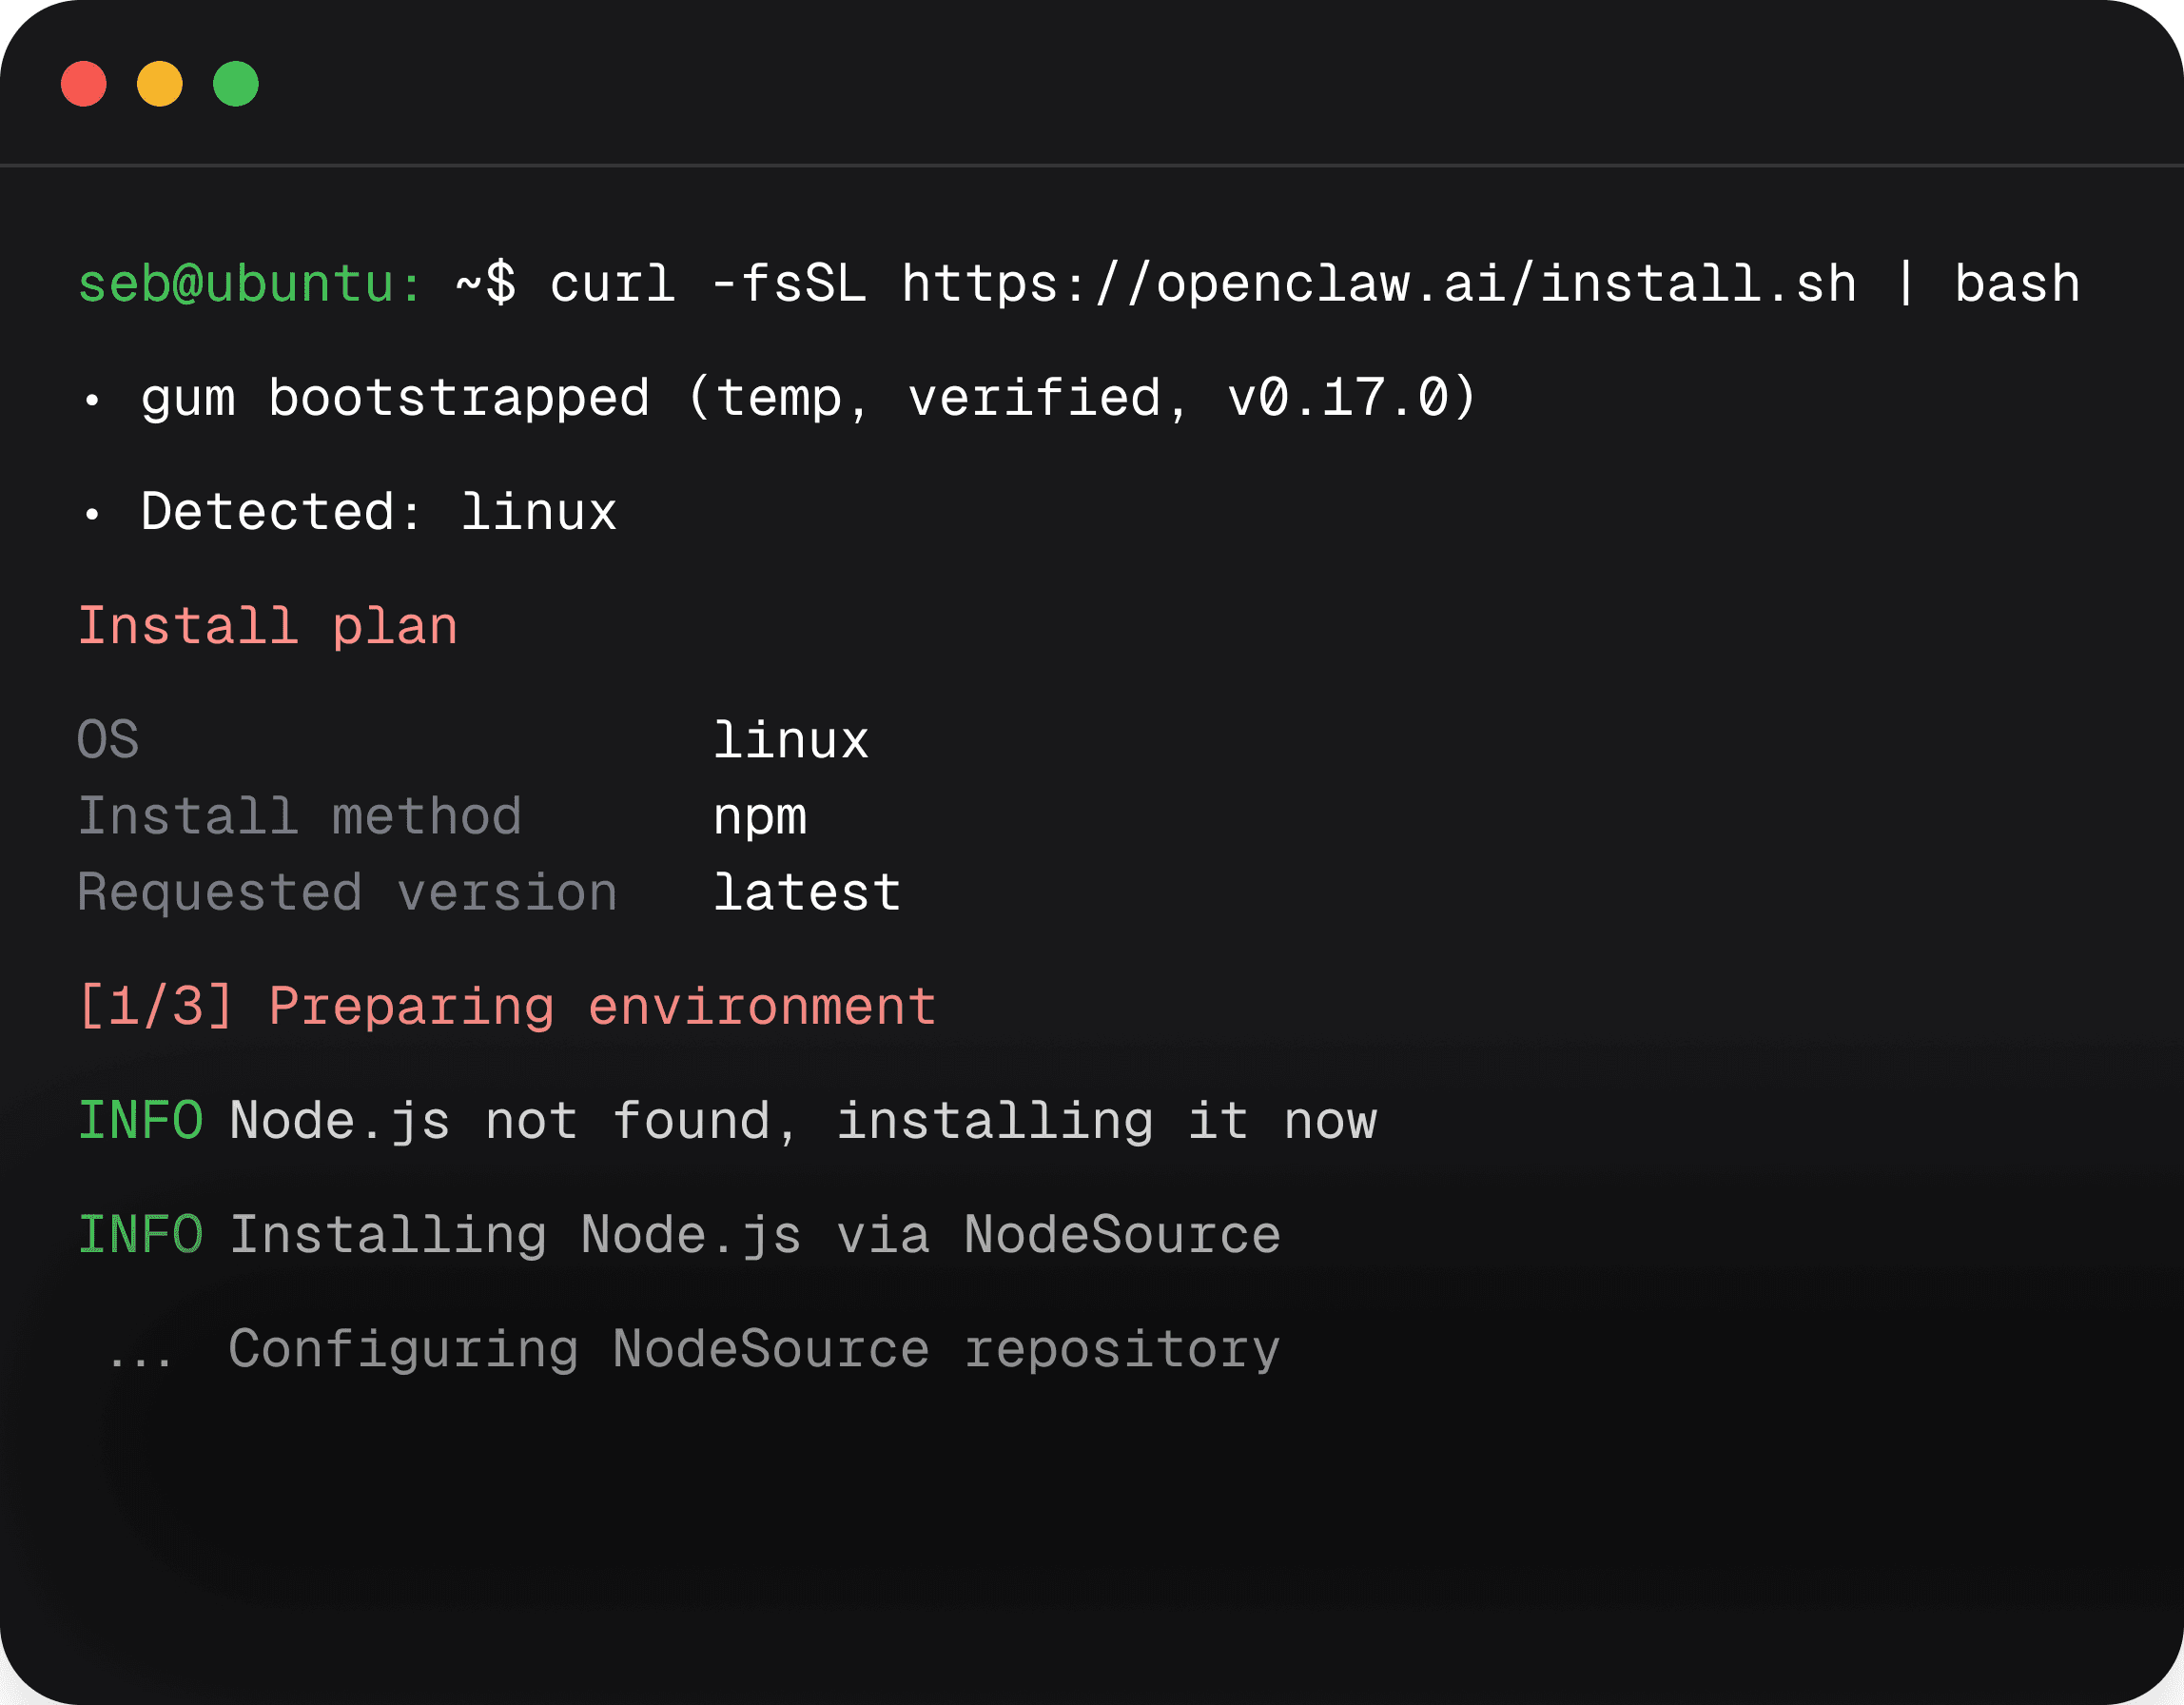Click the curl command word
Image resolution: width=2184 pixels, height=1705 pixels.
pos(612,284)
